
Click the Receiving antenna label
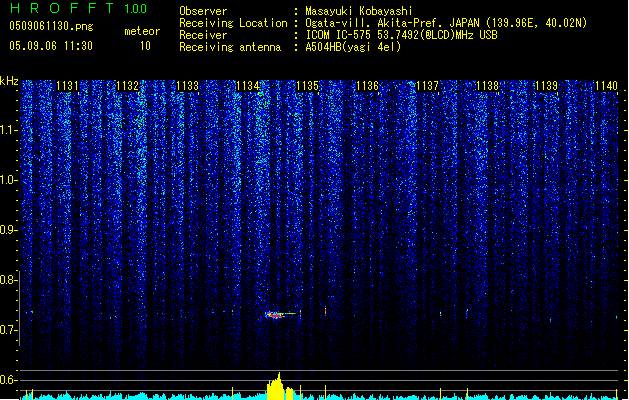[230, 47]
